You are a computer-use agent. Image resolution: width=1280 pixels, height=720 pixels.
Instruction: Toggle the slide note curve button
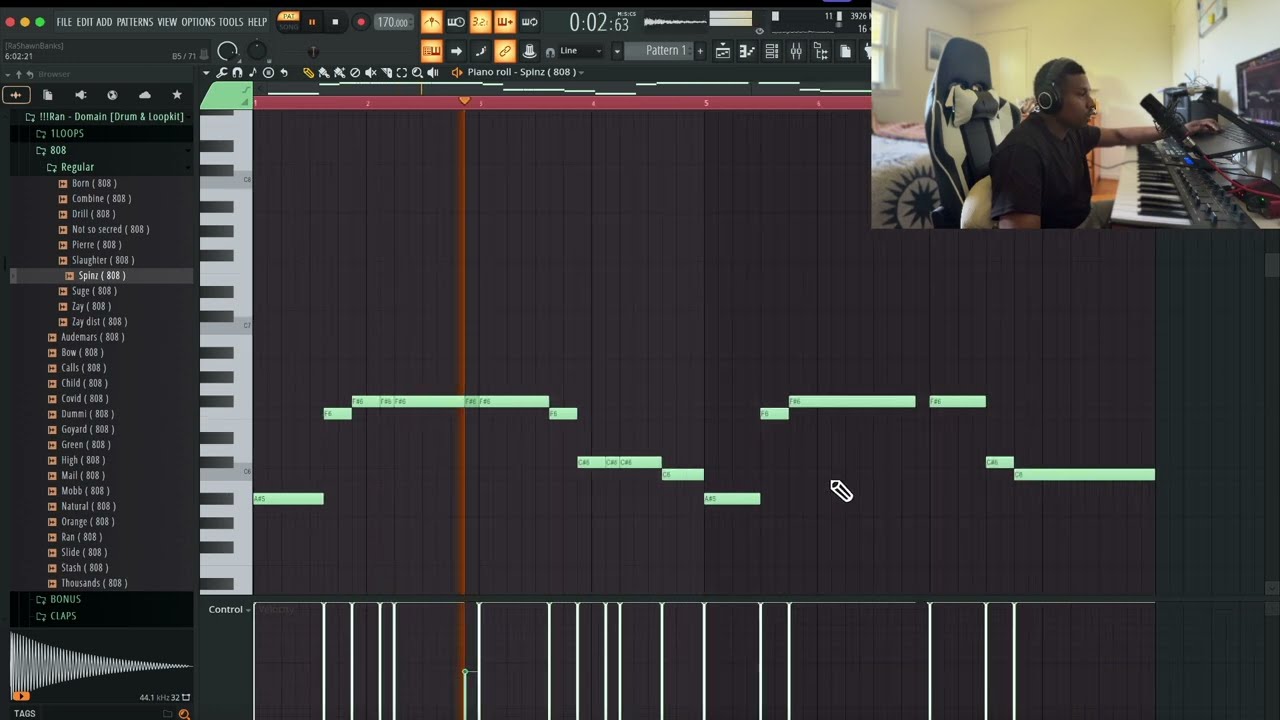pos(480,51)
